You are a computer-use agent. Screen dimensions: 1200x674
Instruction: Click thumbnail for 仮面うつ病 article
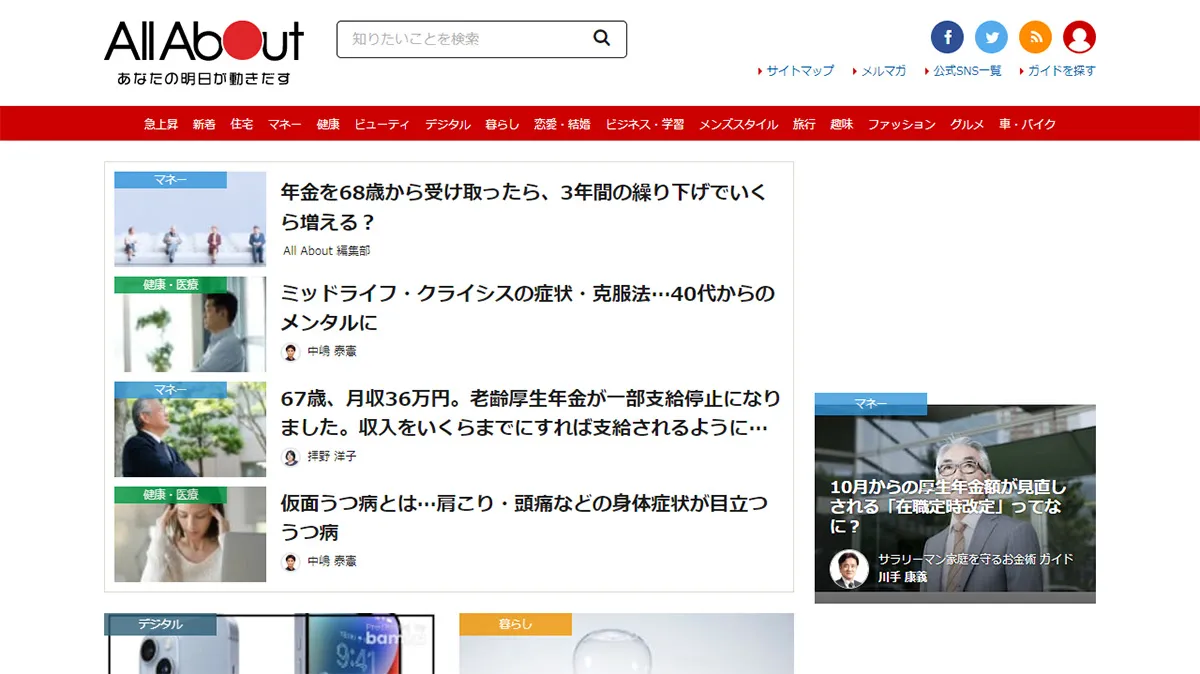click(190, 535)
